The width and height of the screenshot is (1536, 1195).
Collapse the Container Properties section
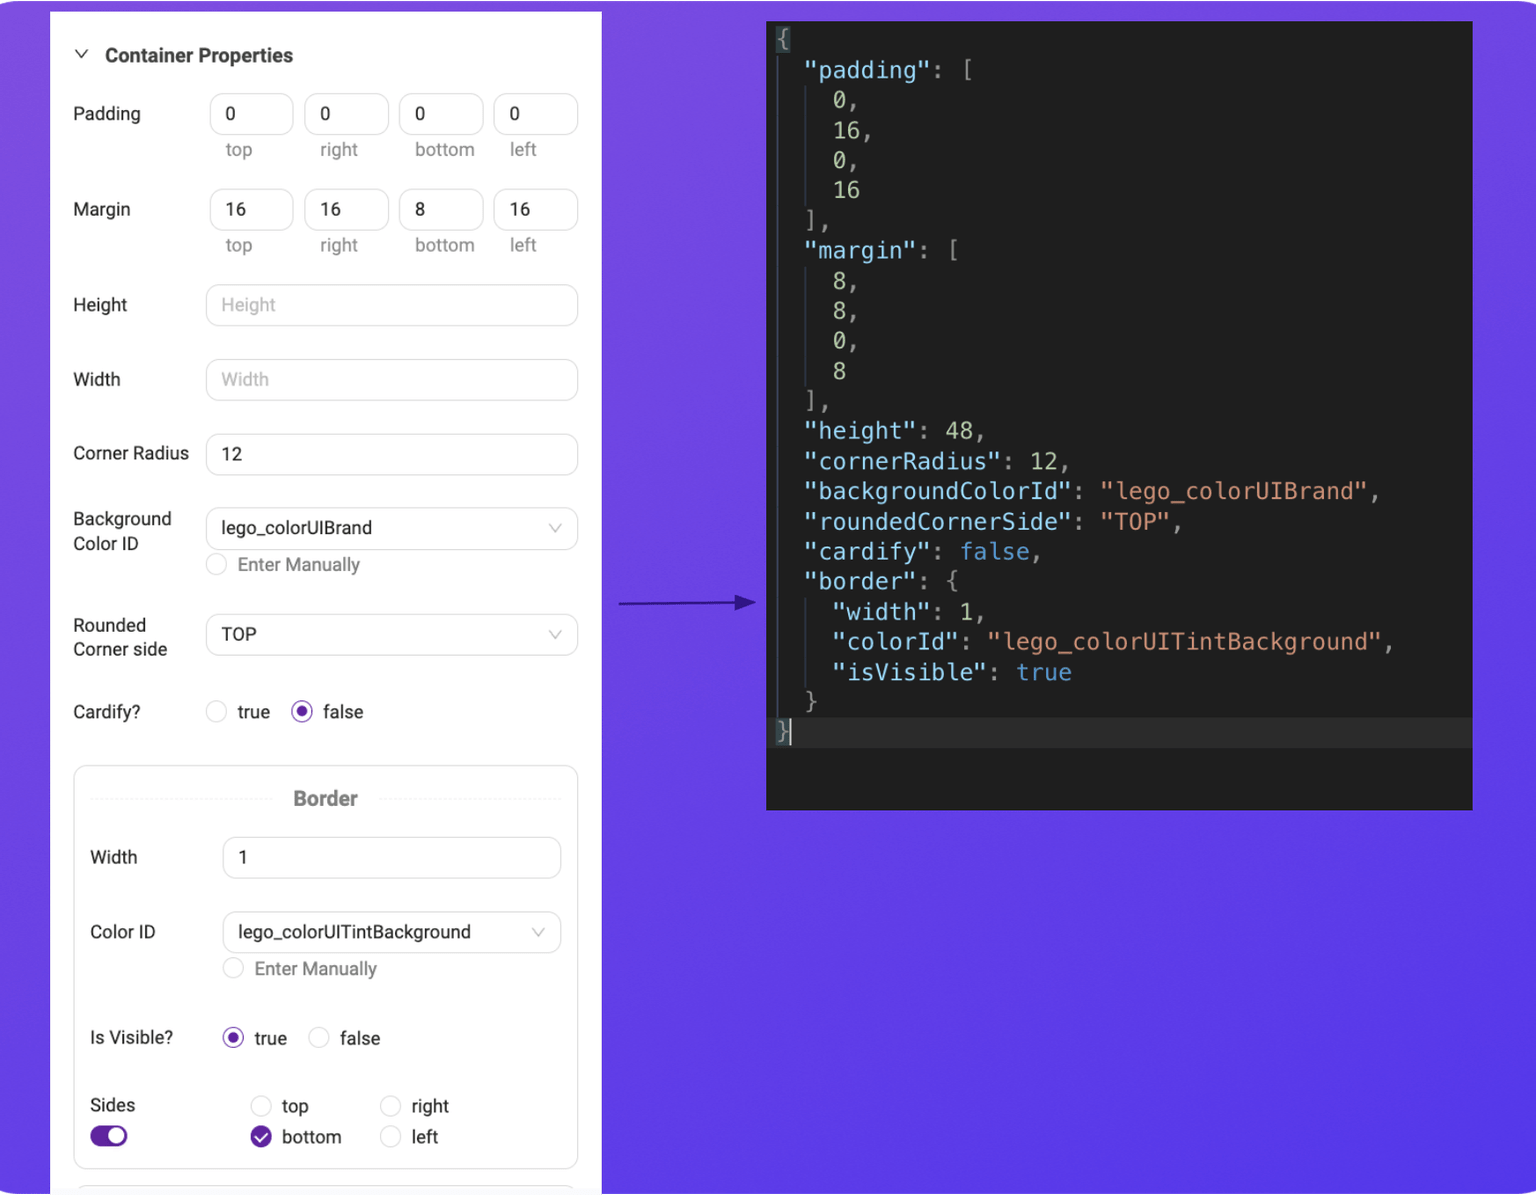click(x=82, y=55)
